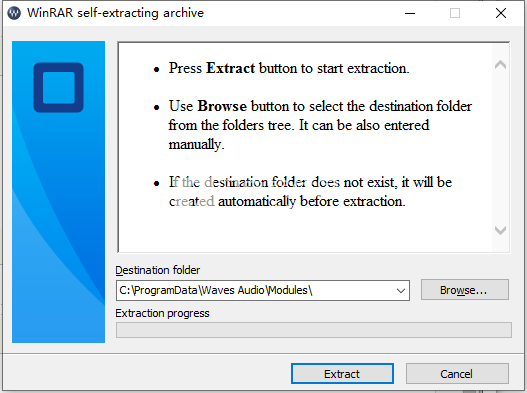Screen dimensions: 527x393
Task: Click the Destination folder label
Action: point(158,270)
